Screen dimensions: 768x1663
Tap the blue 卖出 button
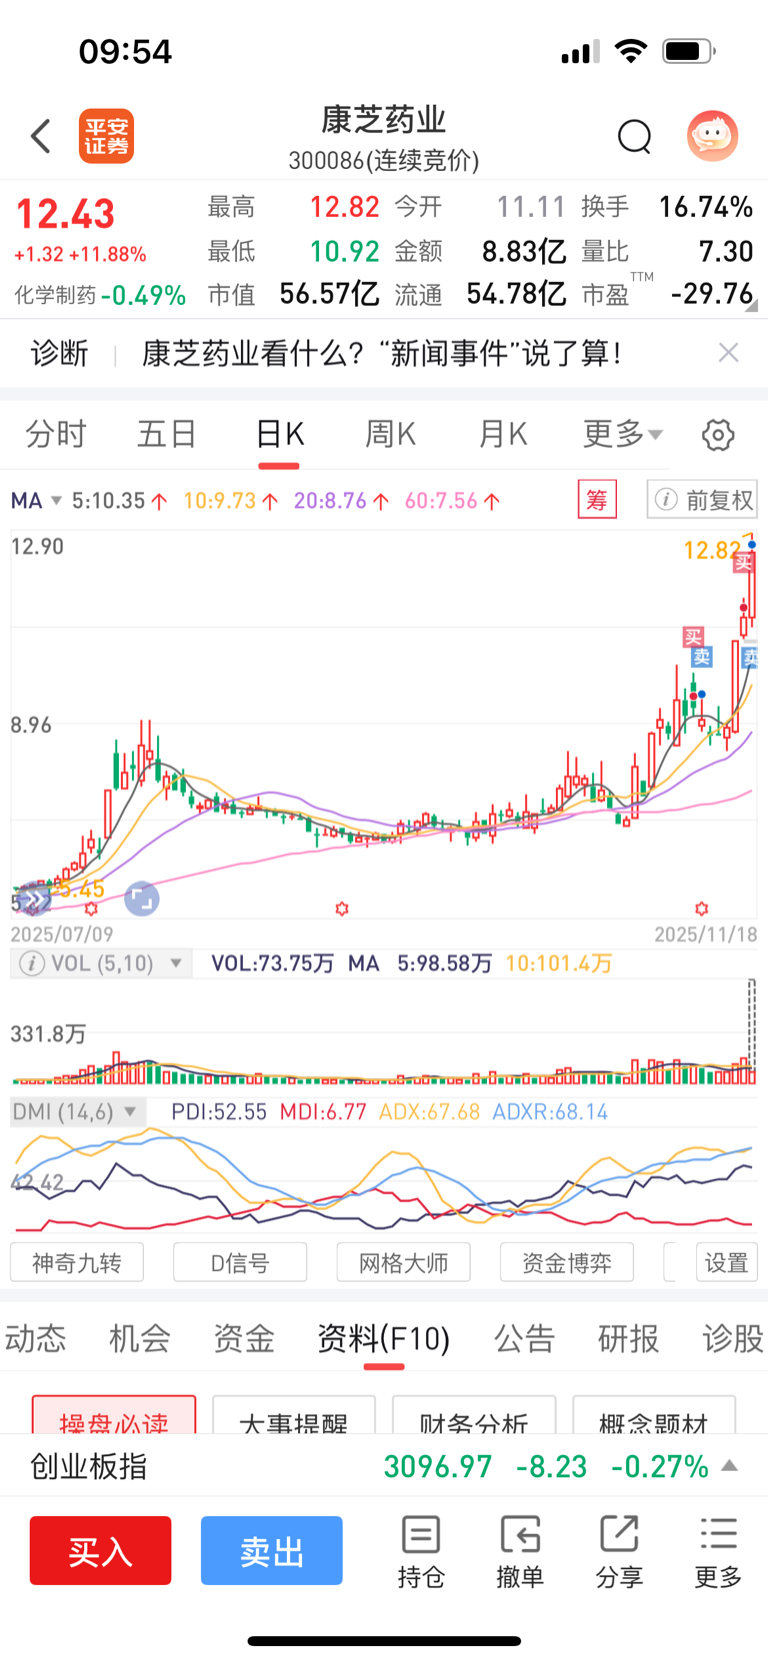click(x=272, y=1550)
